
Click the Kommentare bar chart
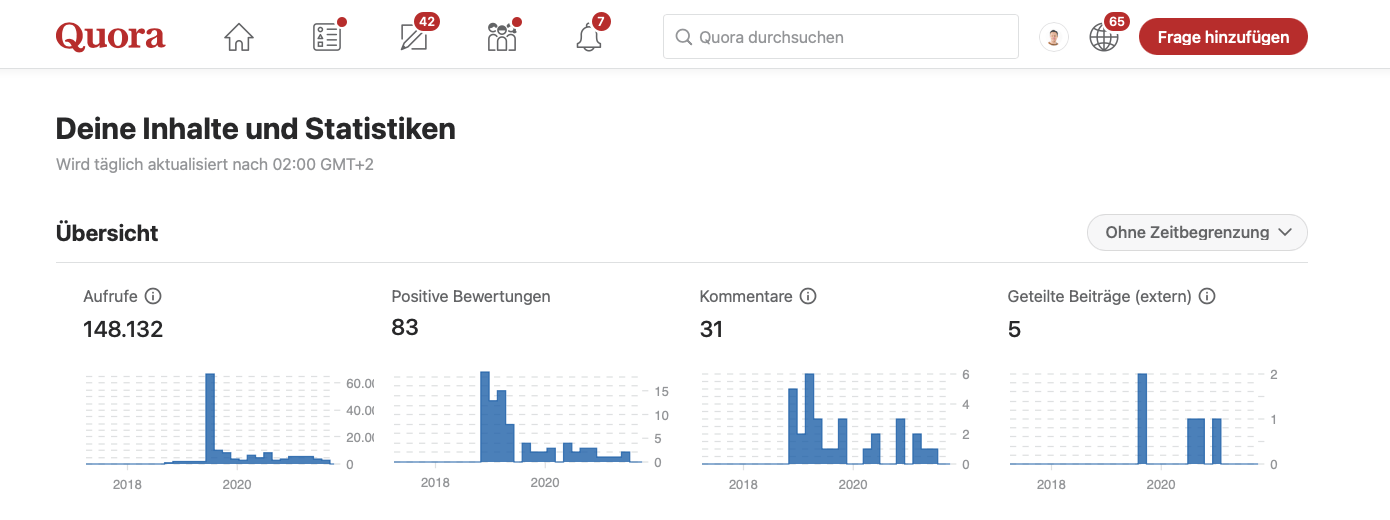820,420
